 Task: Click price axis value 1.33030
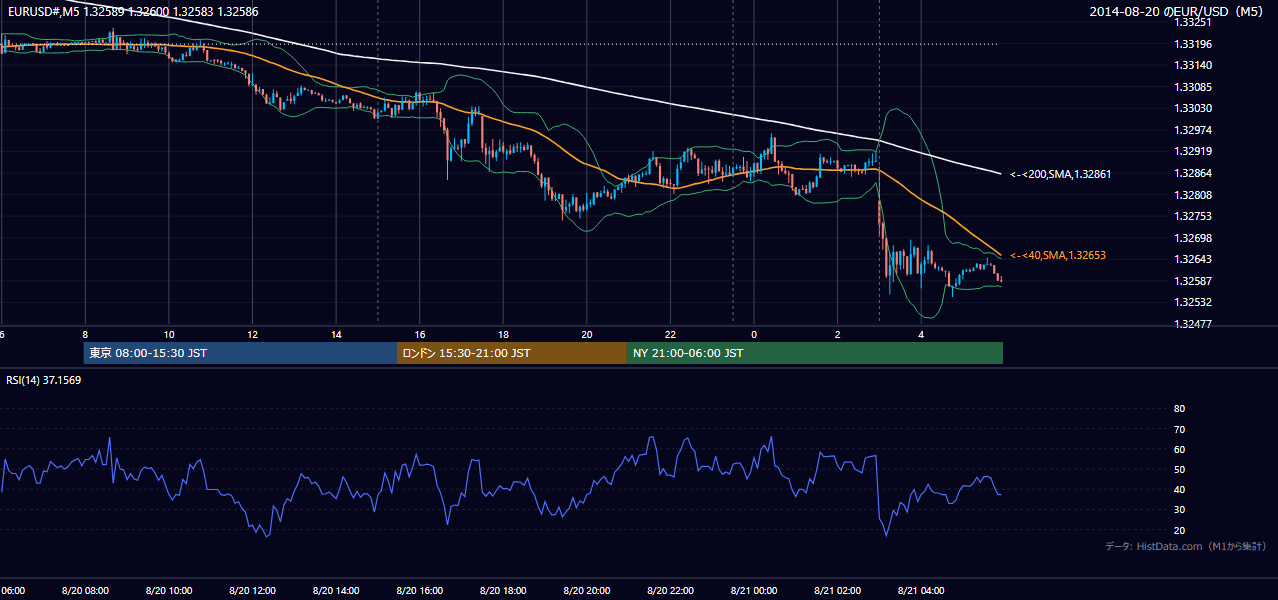1192,108
